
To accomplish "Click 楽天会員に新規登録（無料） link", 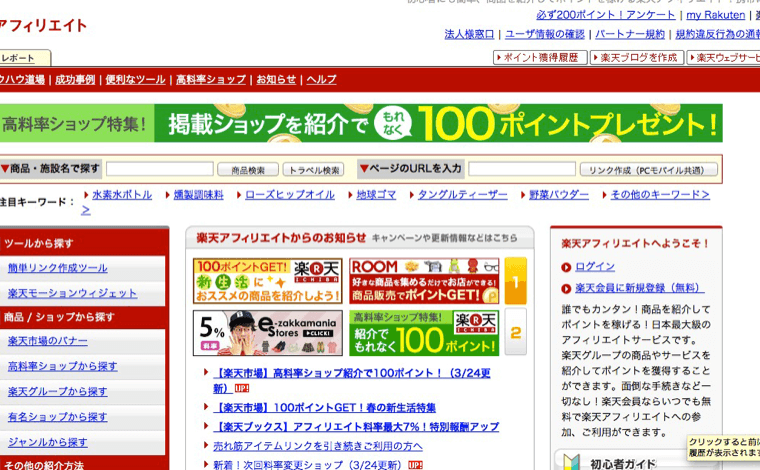I will pyautogui.click(x=639, y=288).
